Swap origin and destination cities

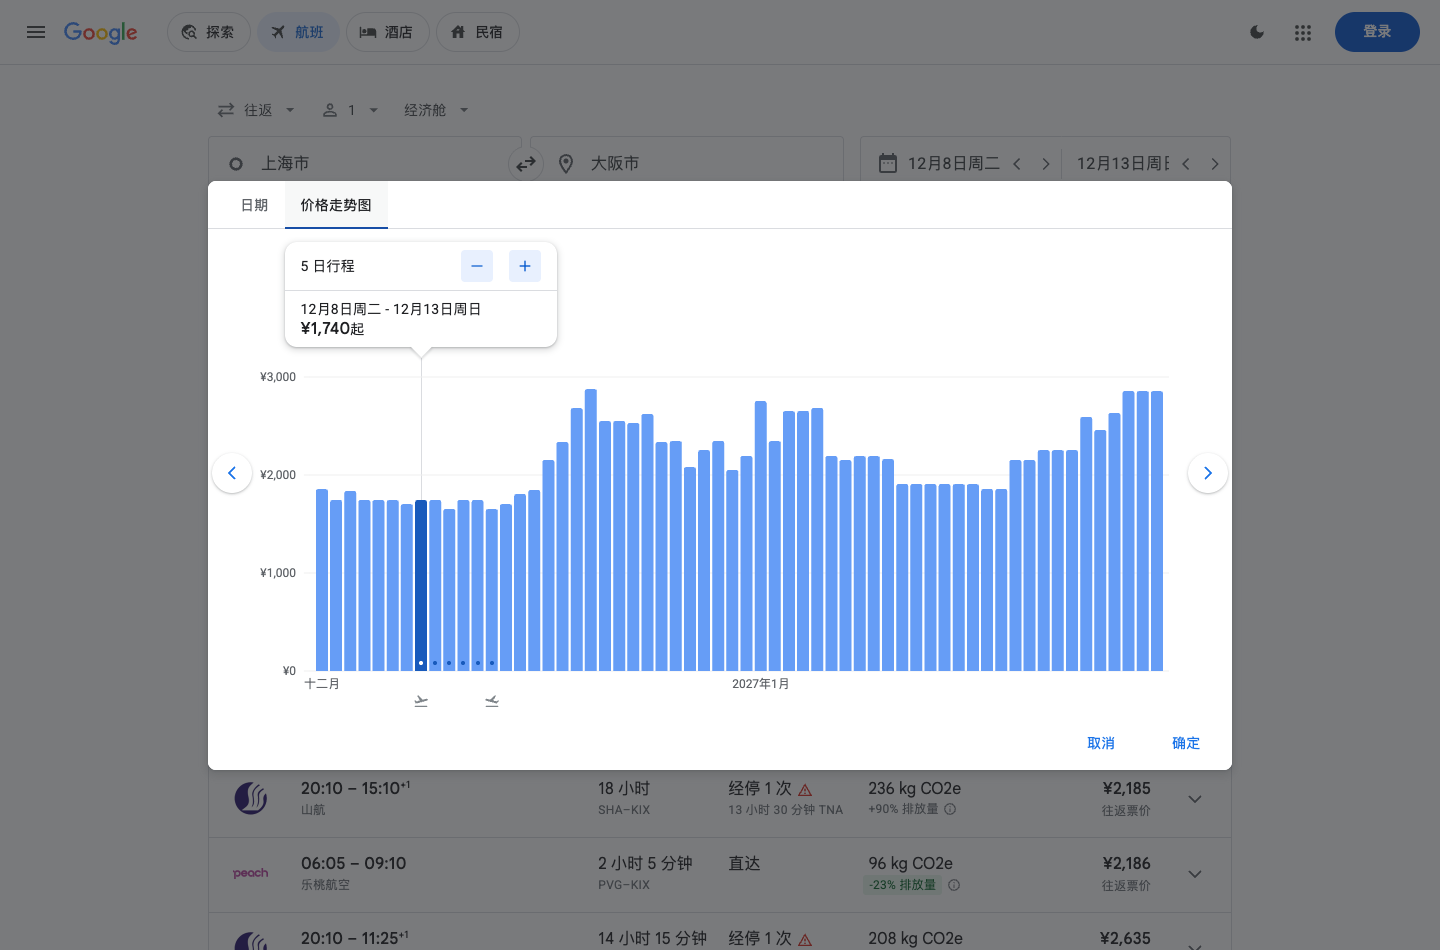[x=526, y=164]
